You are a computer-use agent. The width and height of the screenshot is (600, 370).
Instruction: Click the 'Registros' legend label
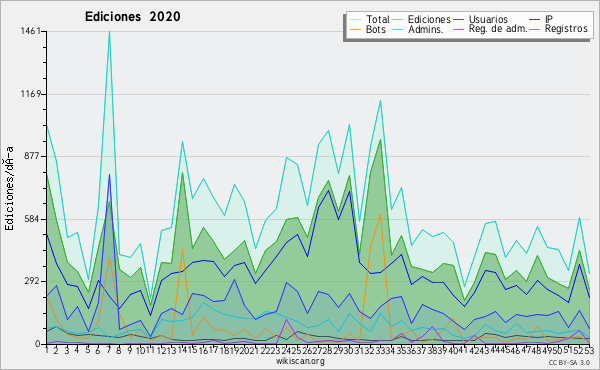[x=566, y=29]
